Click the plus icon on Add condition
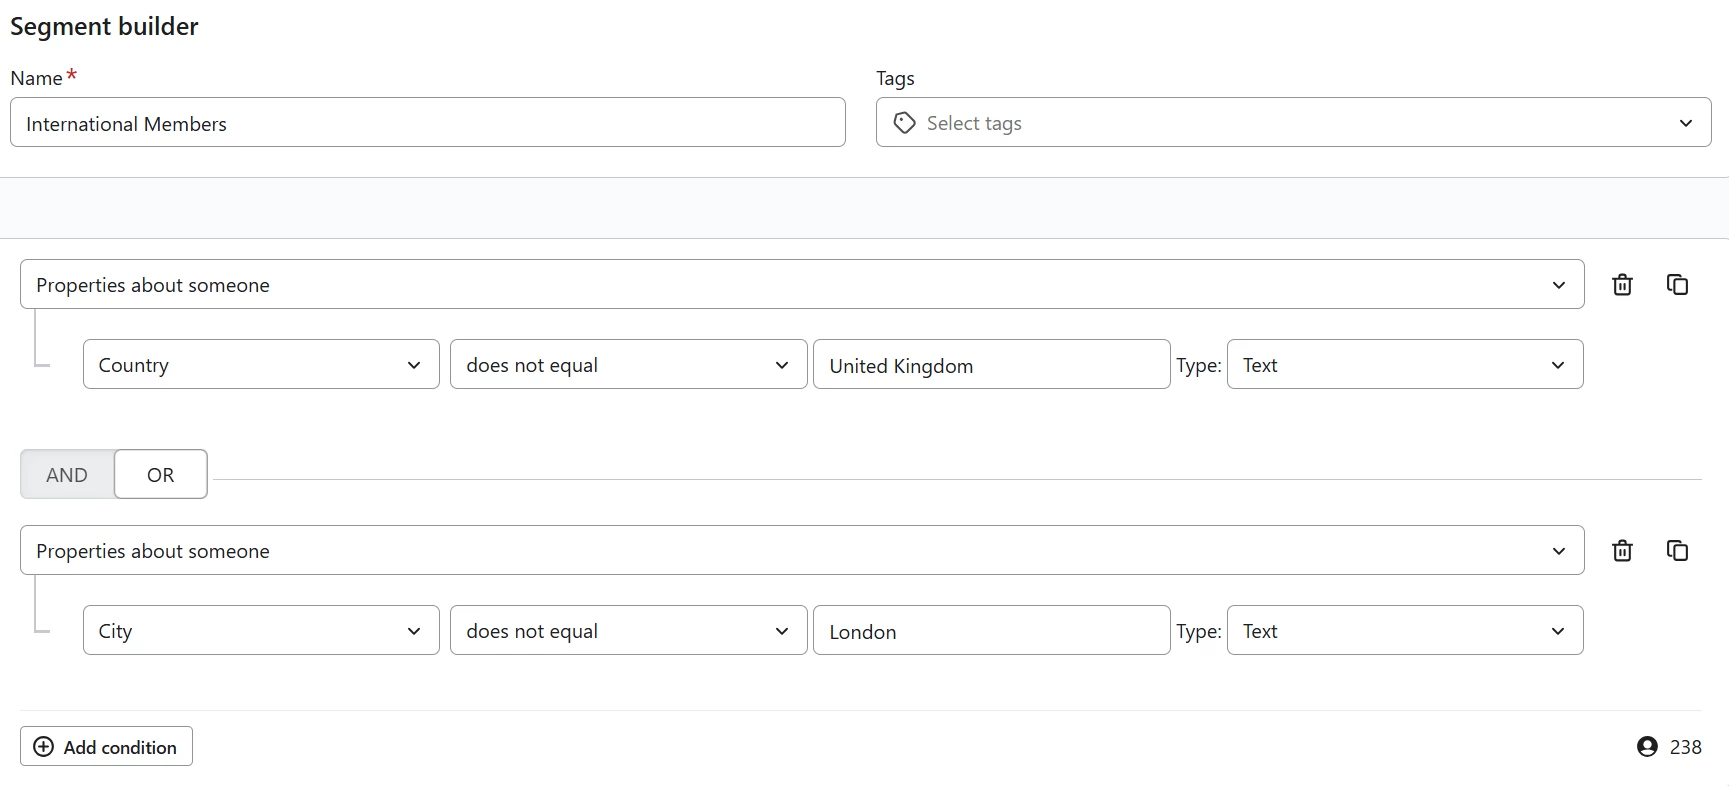 (44, 747)
